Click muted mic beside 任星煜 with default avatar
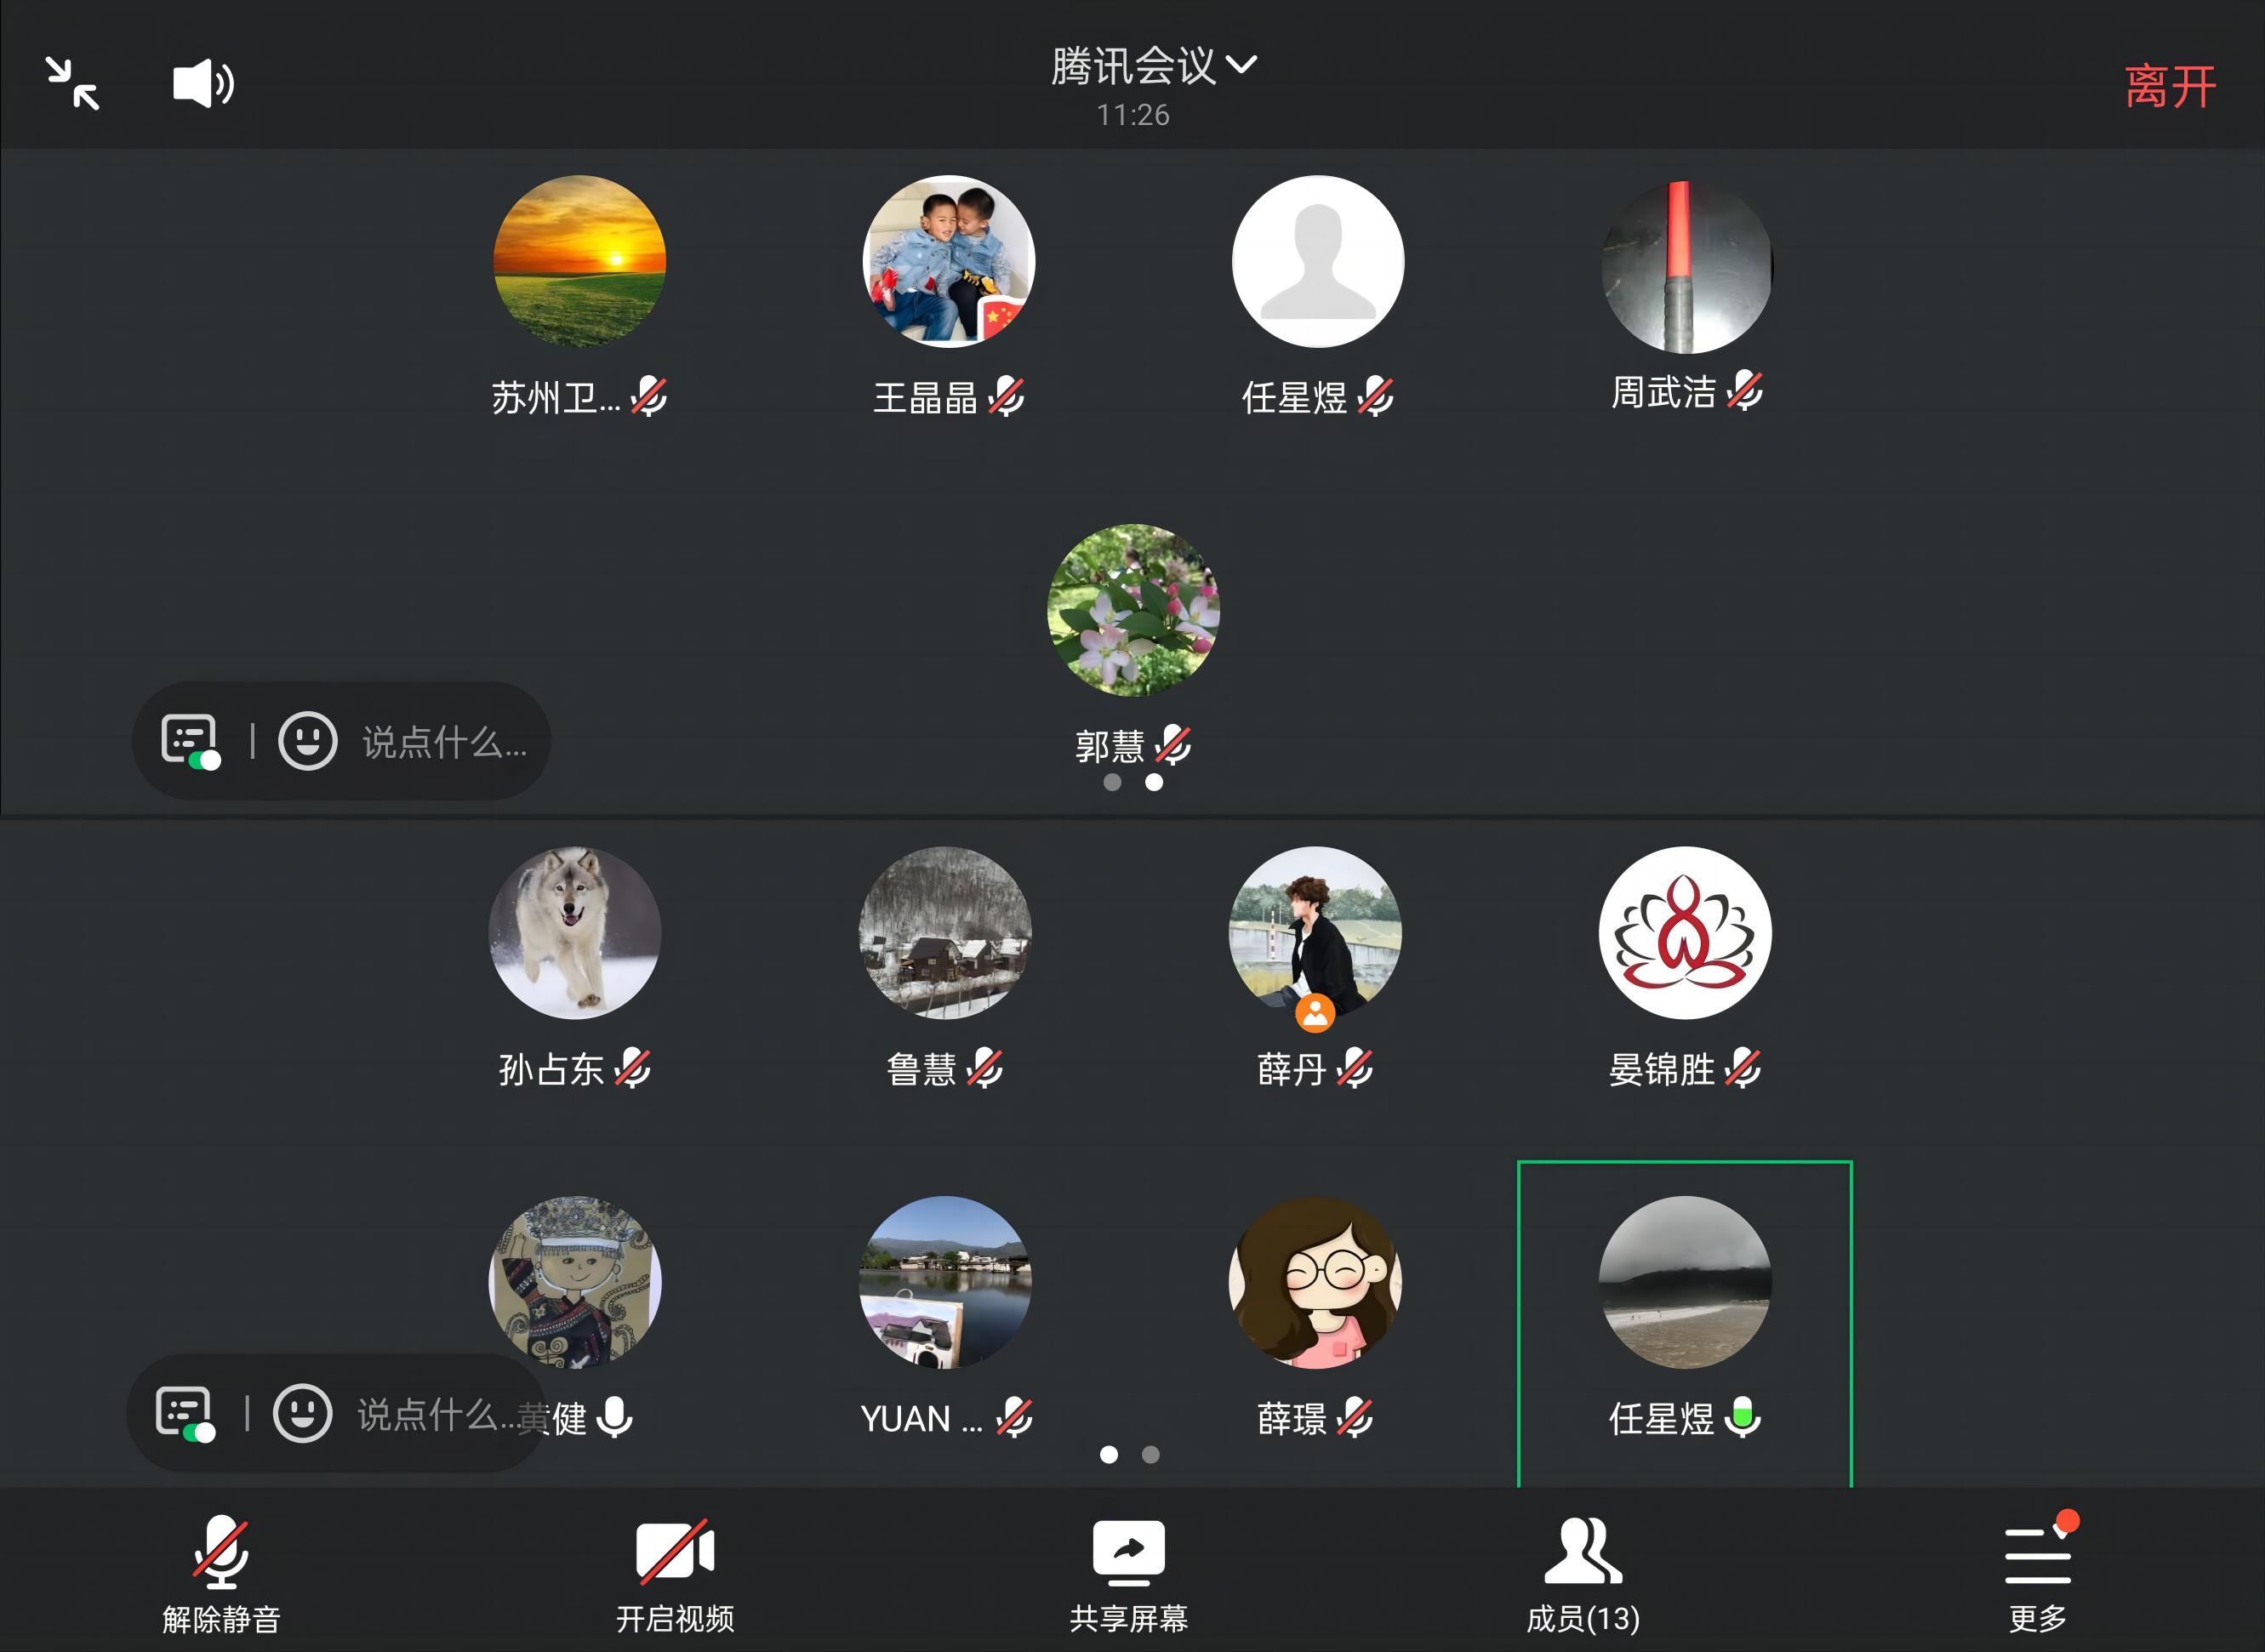 (x=1375, y=397)
